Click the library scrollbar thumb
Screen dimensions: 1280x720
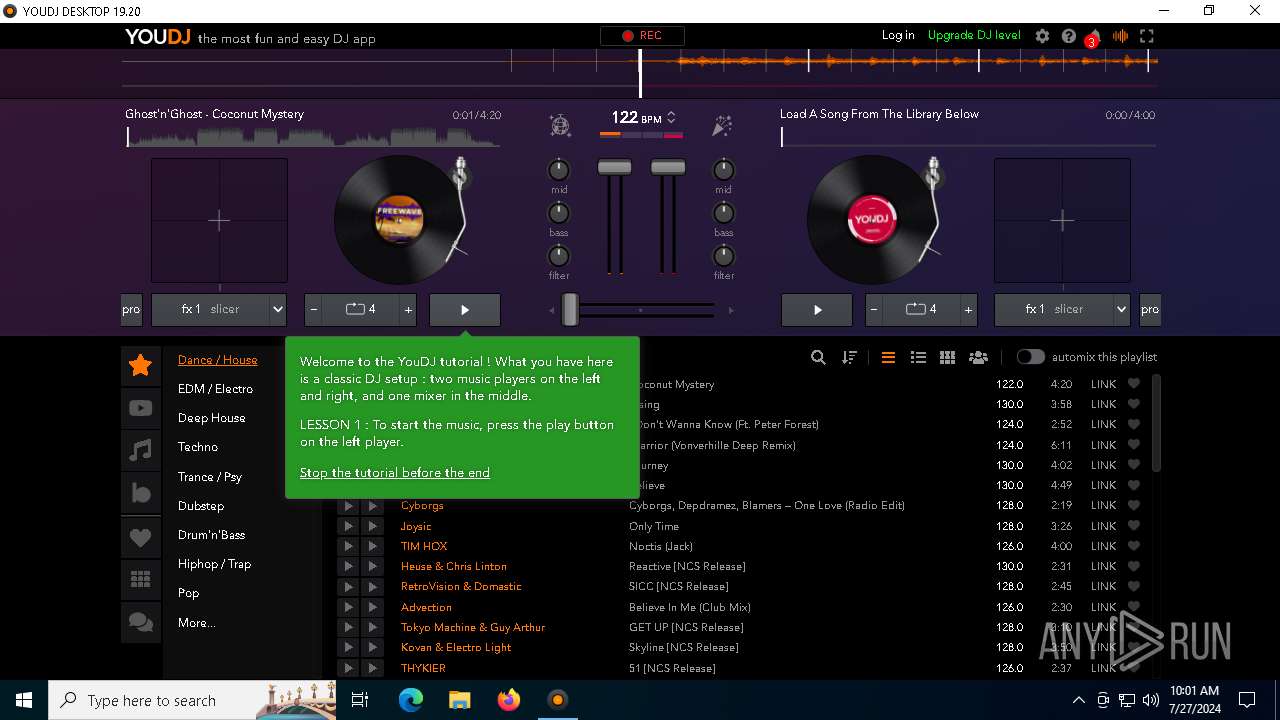tap(1157, 422)
